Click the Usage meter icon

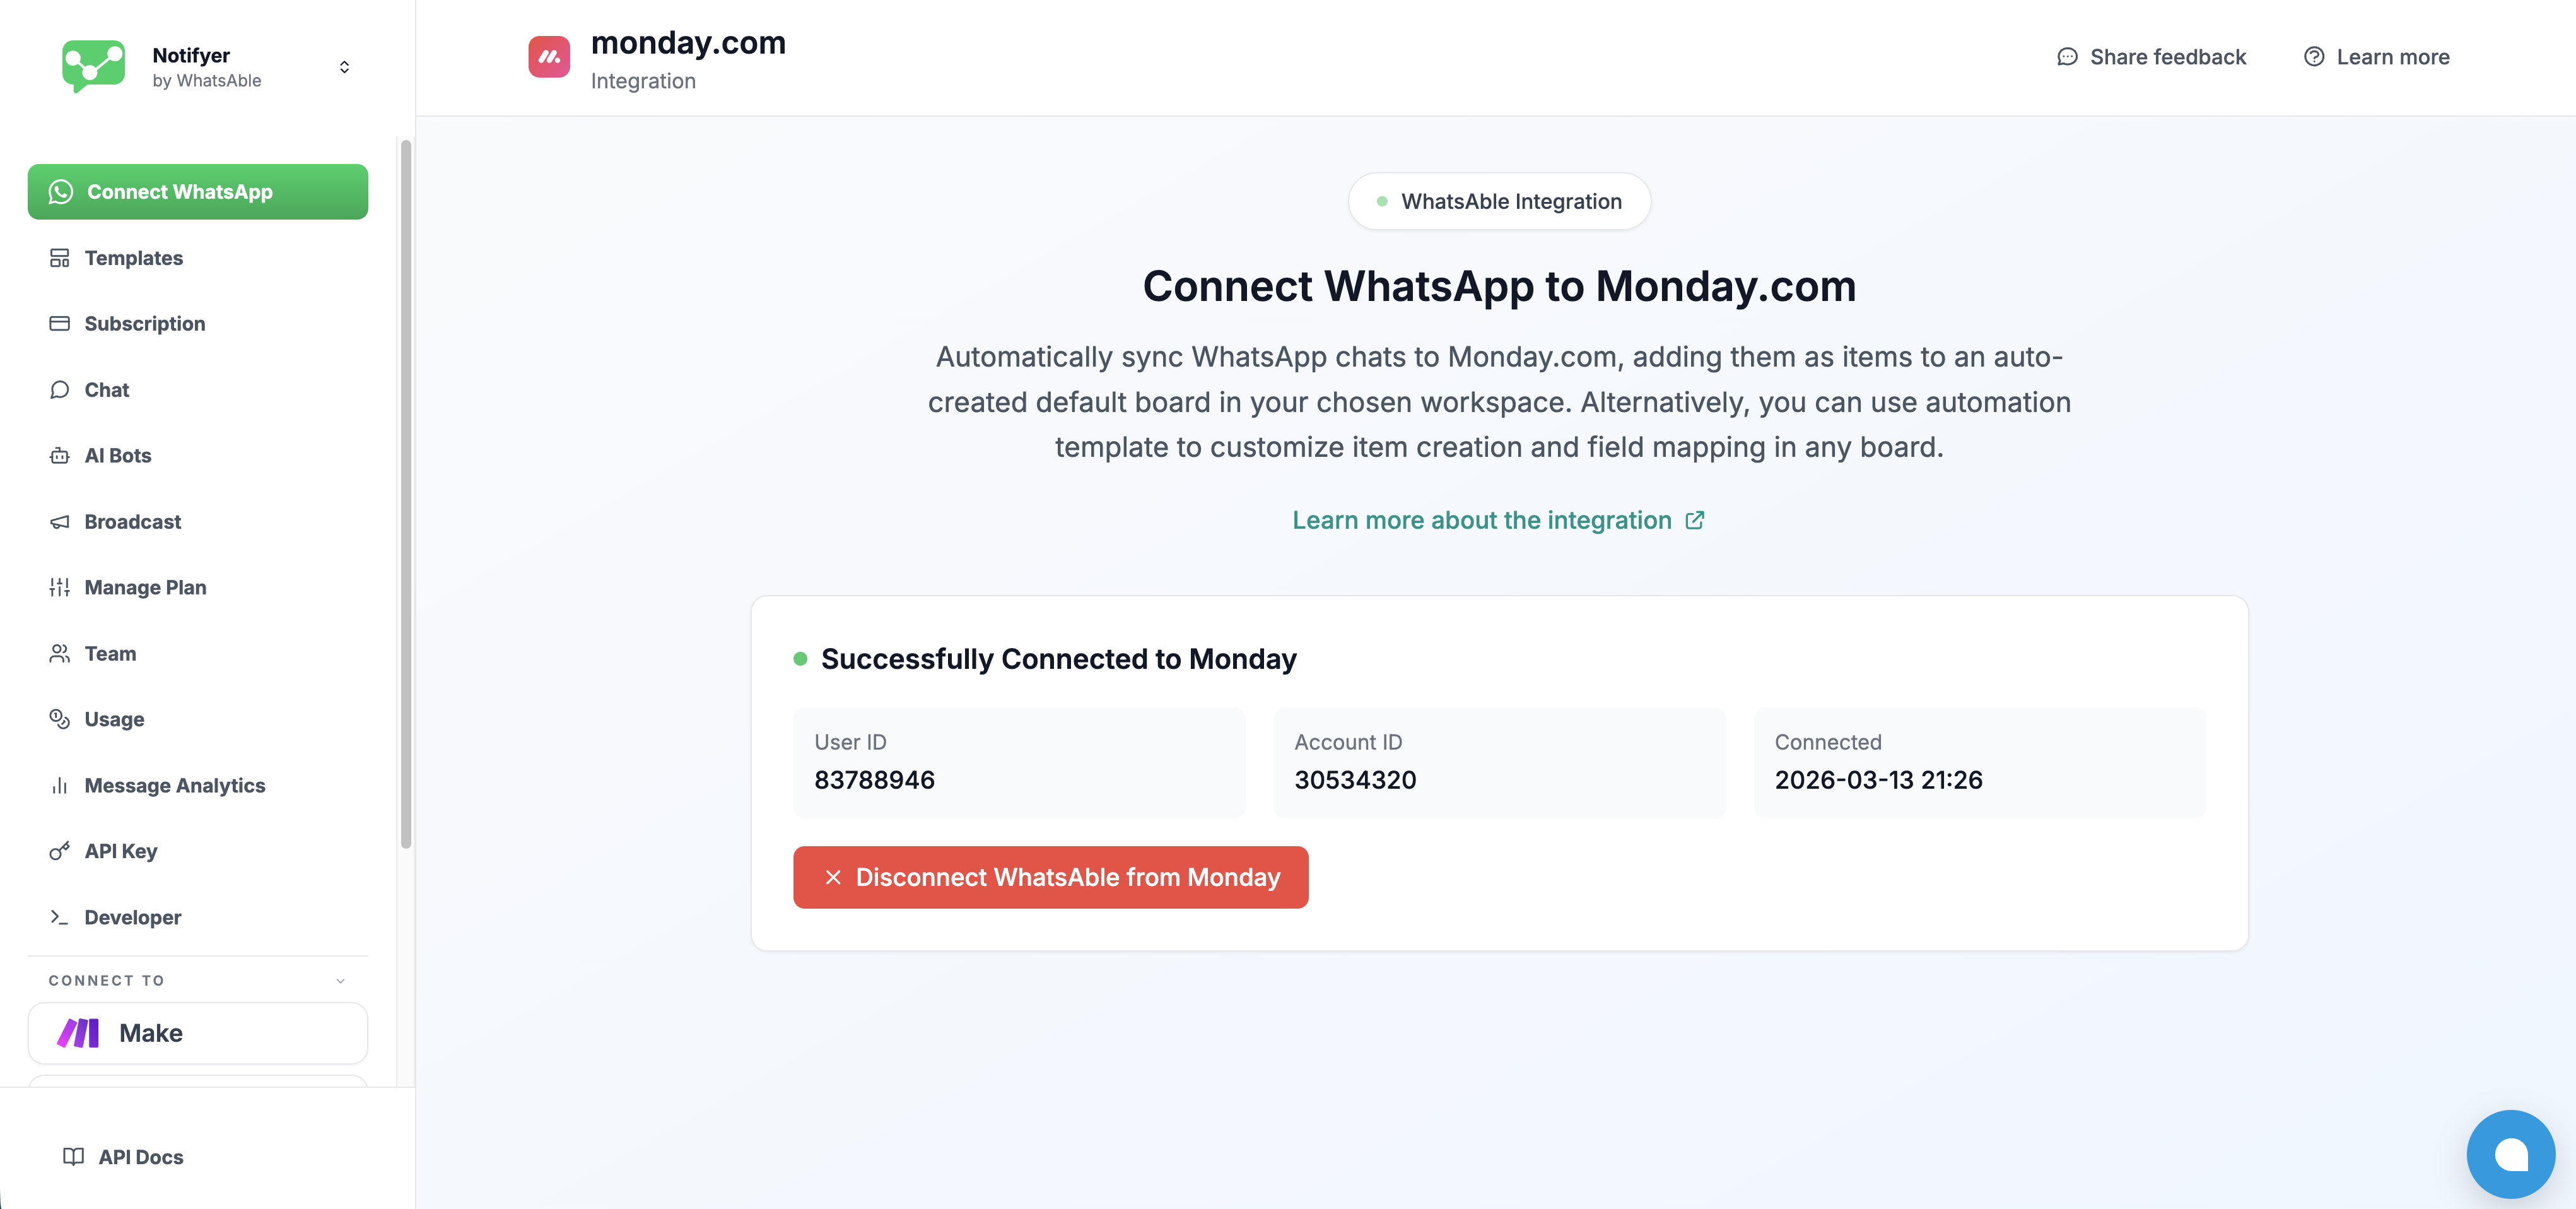click(x=60, y=719)
